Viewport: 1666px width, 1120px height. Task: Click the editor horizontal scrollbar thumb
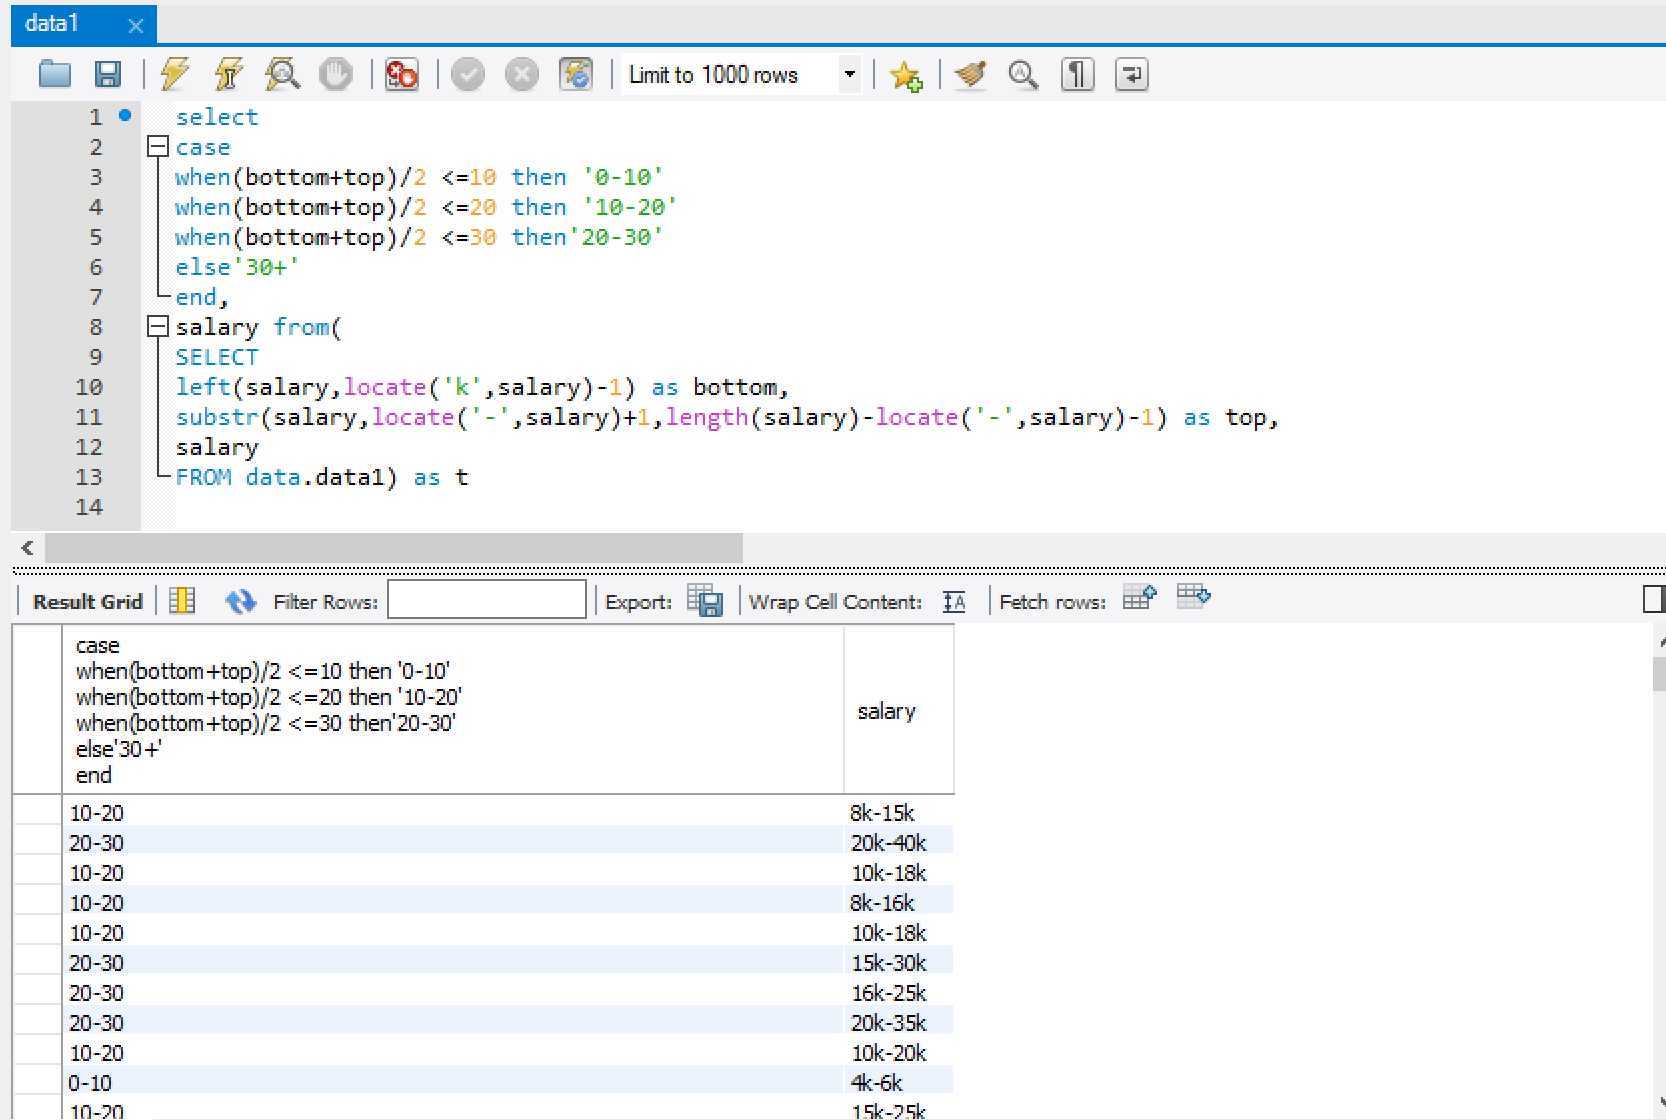click(x=393, y=547)
